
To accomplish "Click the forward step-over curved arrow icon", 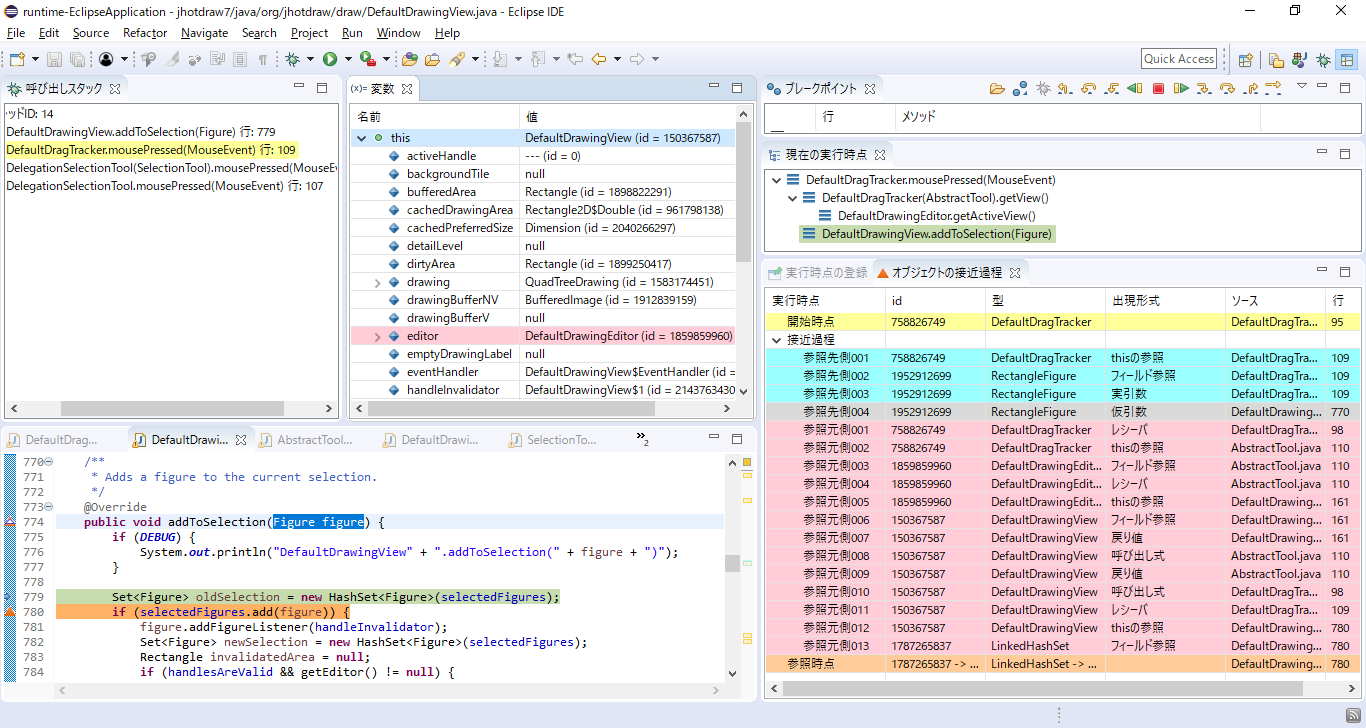I will 1227,88.
